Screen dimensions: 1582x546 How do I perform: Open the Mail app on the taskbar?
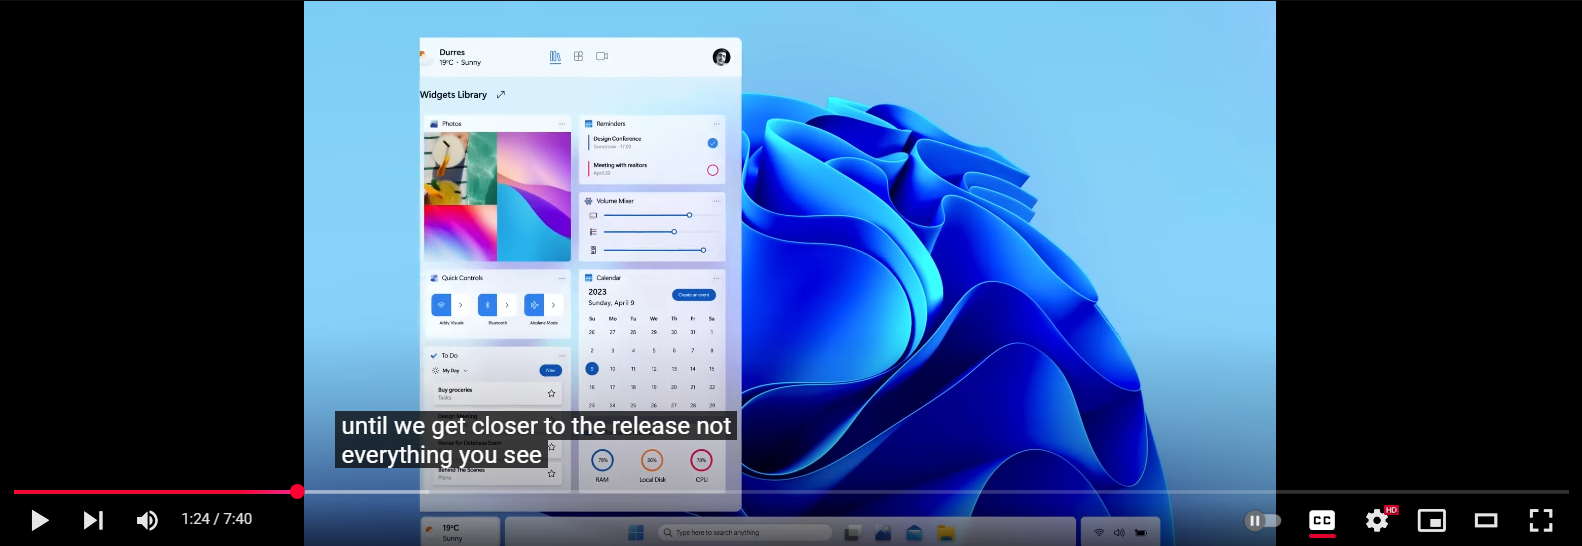pos(914,533)
